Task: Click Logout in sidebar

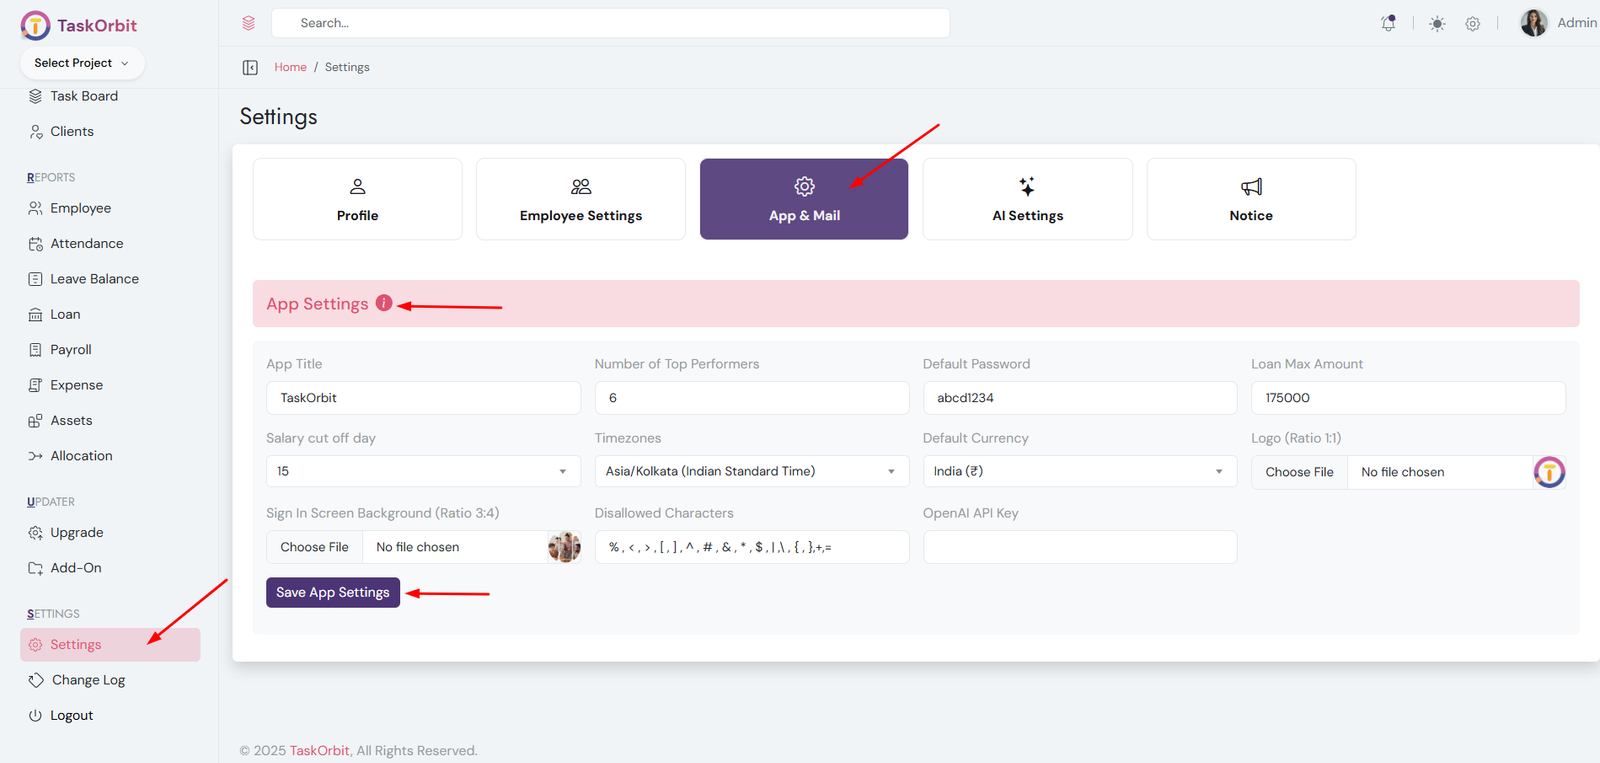Action: pos(72,716)
